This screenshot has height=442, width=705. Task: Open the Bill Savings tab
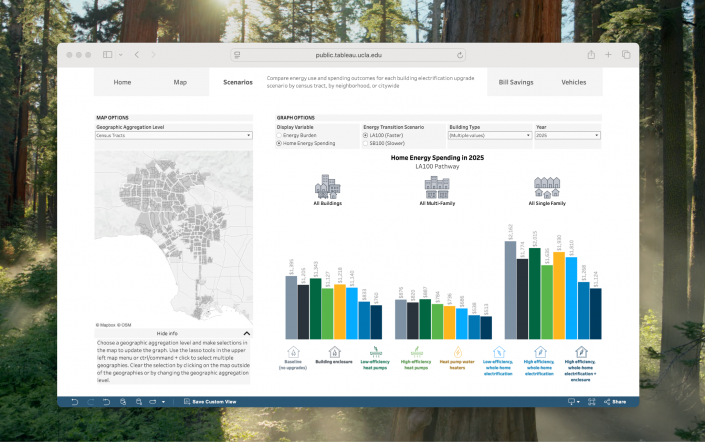(x=516, y=82)
